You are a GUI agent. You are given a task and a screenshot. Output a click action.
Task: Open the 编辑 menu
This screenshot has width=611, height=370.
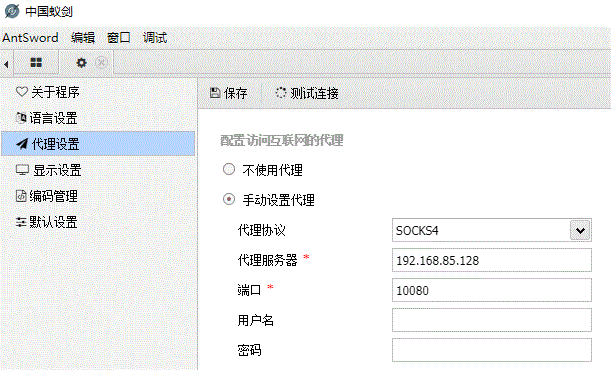[x=83, y=38]
